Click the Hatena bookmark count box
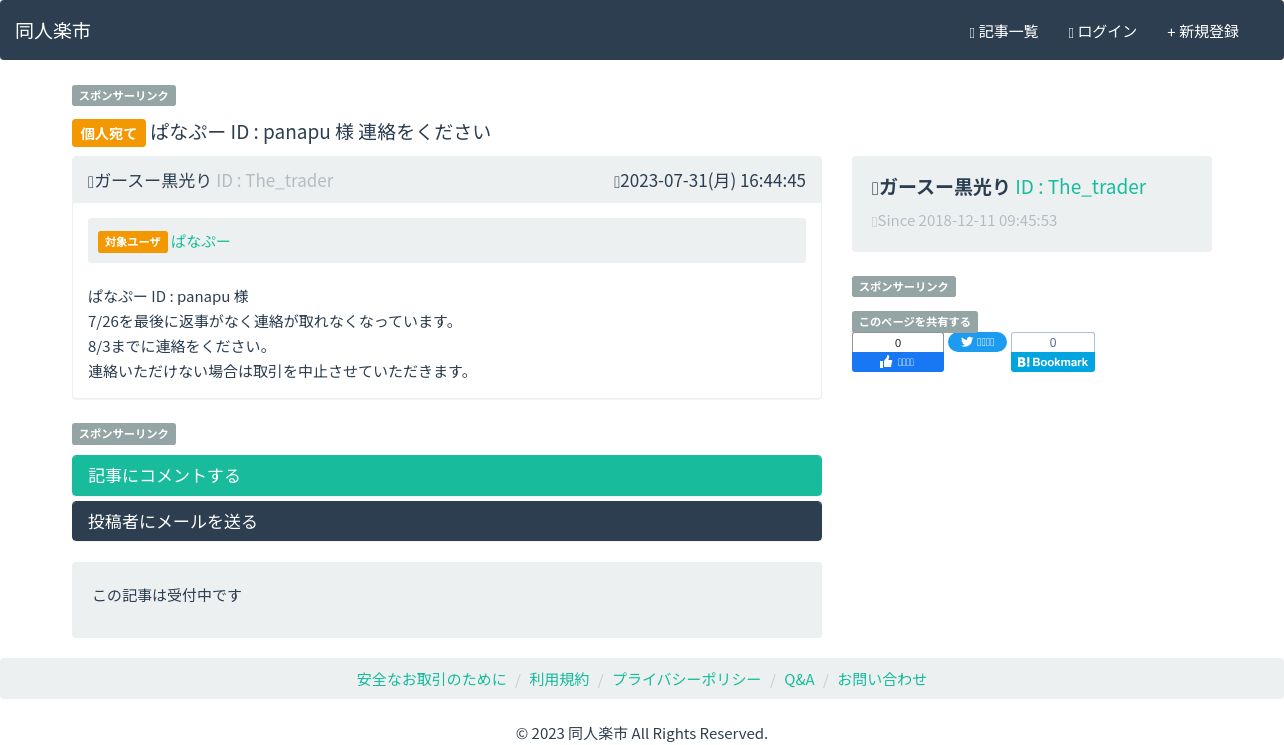The image size is (1284, 745). 1053,343
